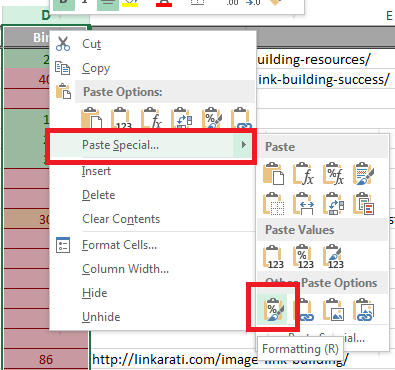Screen dimensions: 395x370
Task: Click Merge Conditional Formatting paste icon
Action: 363,204
